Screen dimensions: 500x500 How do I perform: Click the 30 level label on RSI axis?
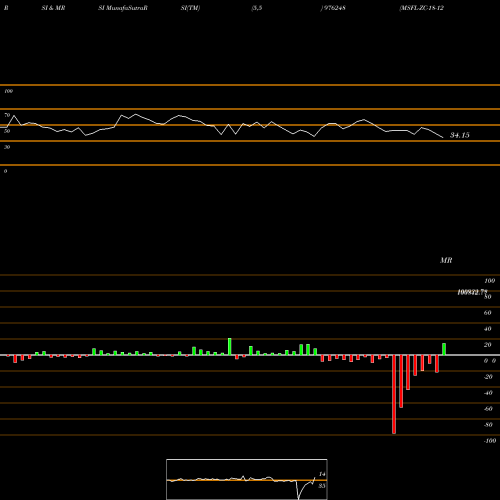(7, 147)
